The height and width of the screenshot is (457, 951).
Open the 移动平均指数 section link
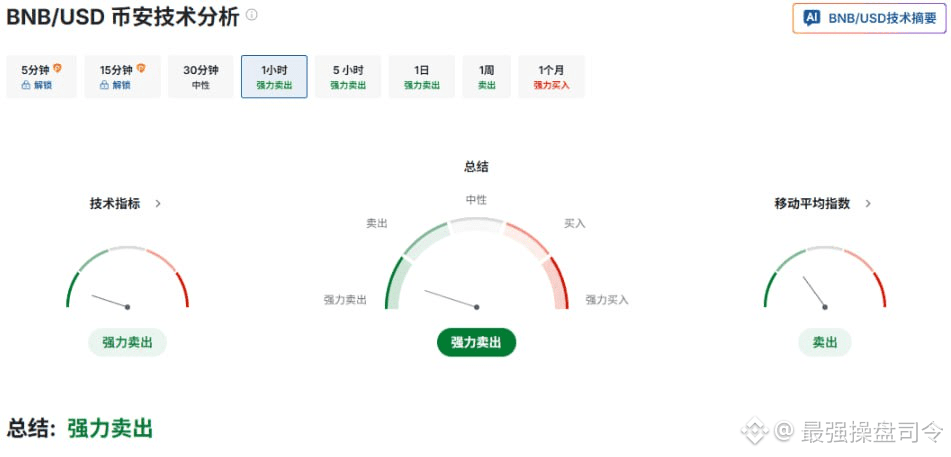812,204
